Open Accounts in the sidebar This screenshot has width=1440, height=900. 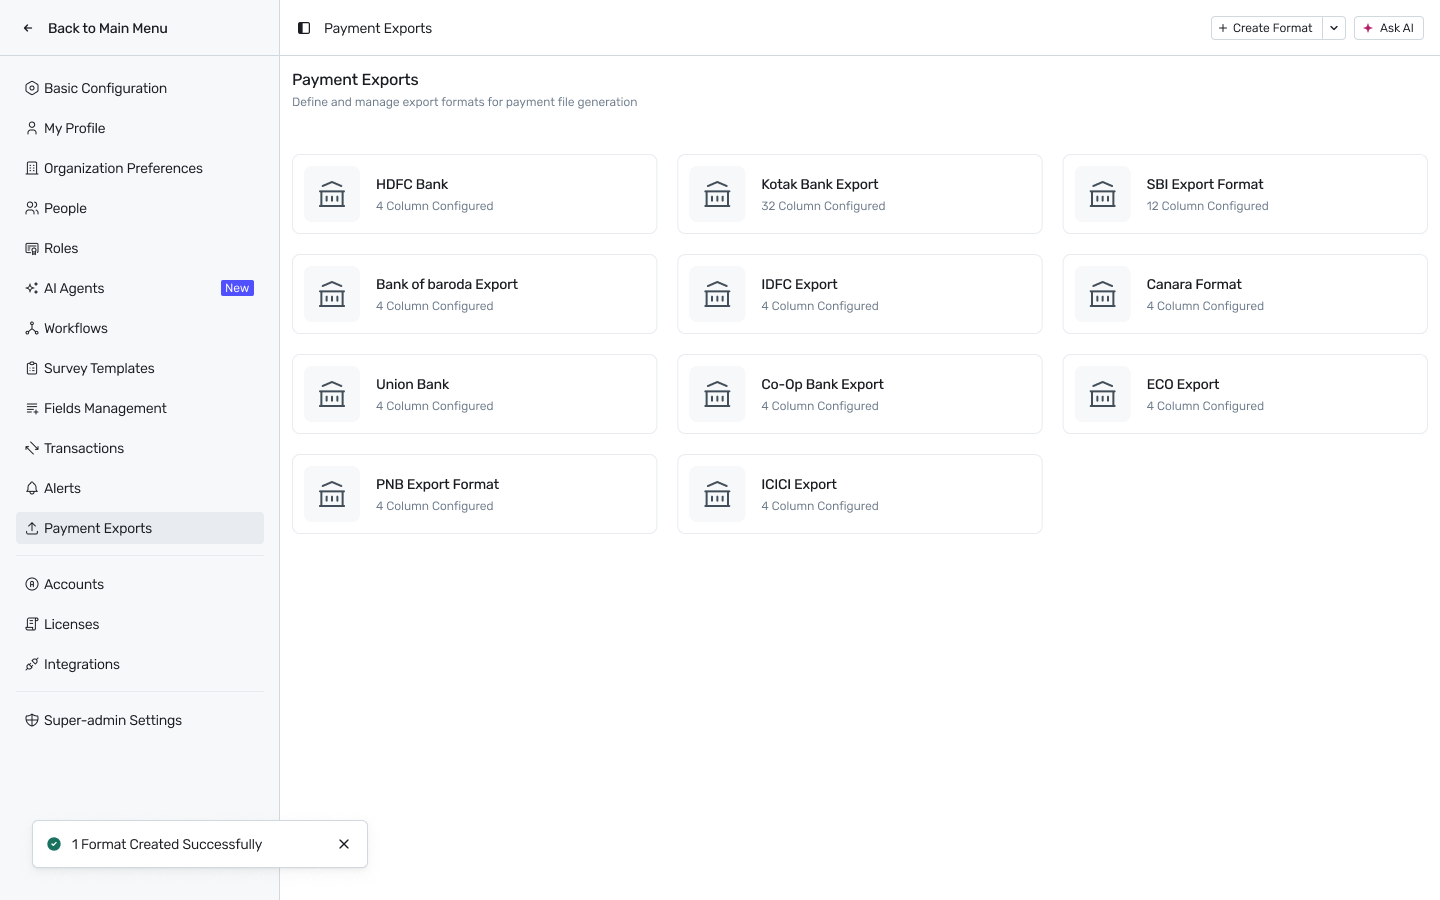click(140, 584)
